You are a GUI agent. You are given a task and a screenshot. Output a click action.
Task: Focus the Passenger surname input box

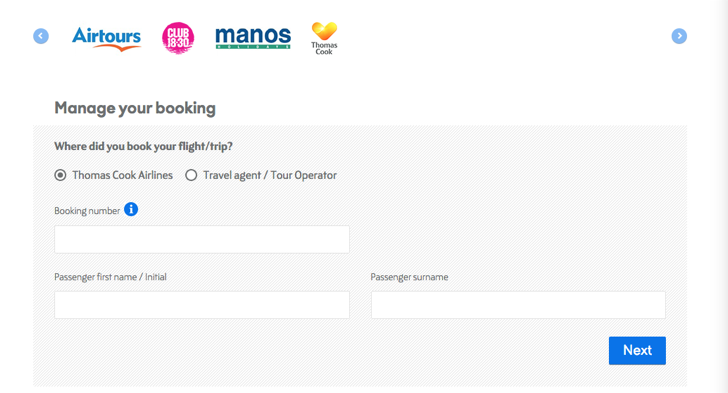point(518,305)
